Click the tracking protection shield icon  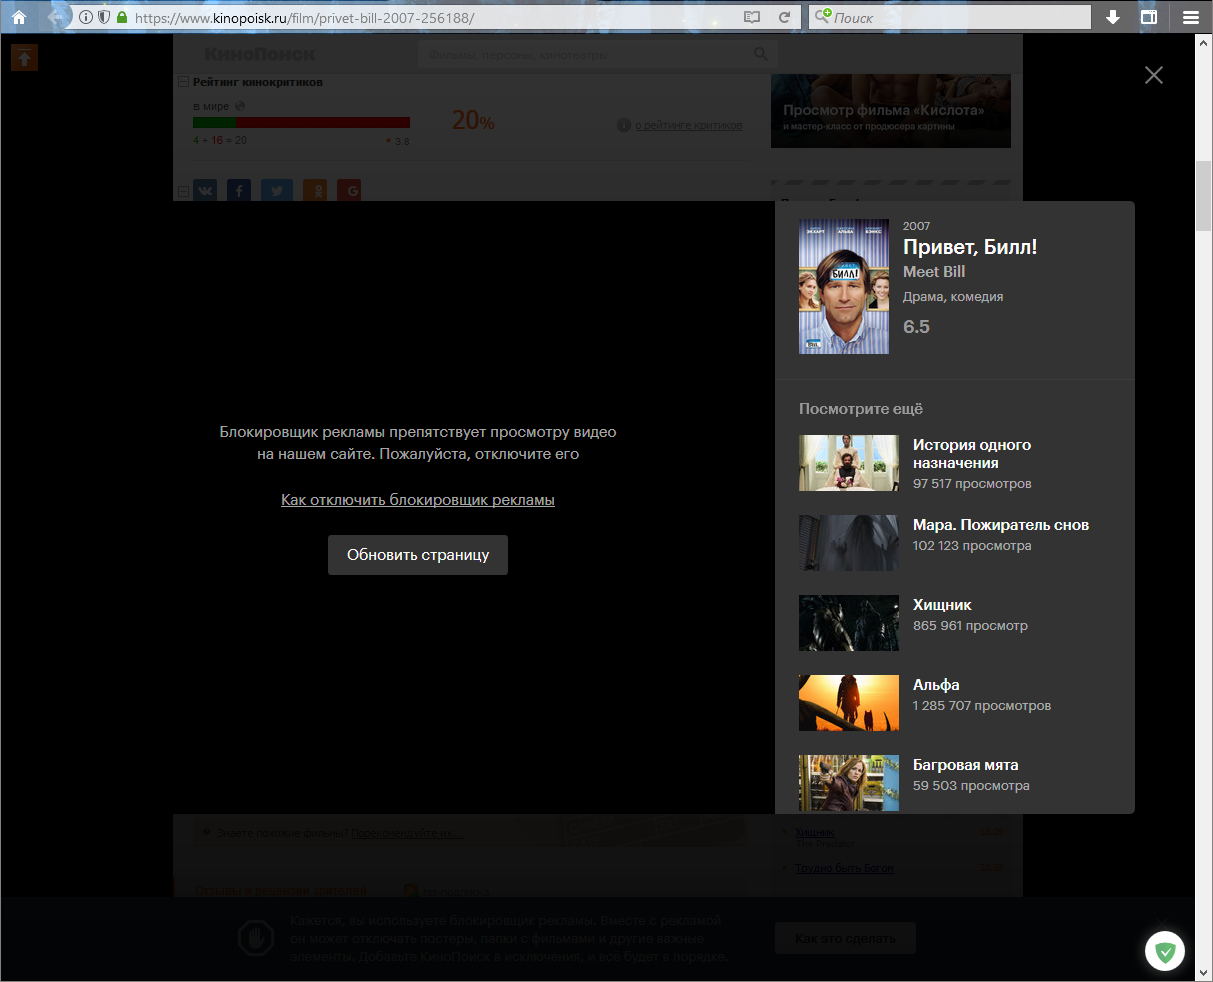pos(105,17)
